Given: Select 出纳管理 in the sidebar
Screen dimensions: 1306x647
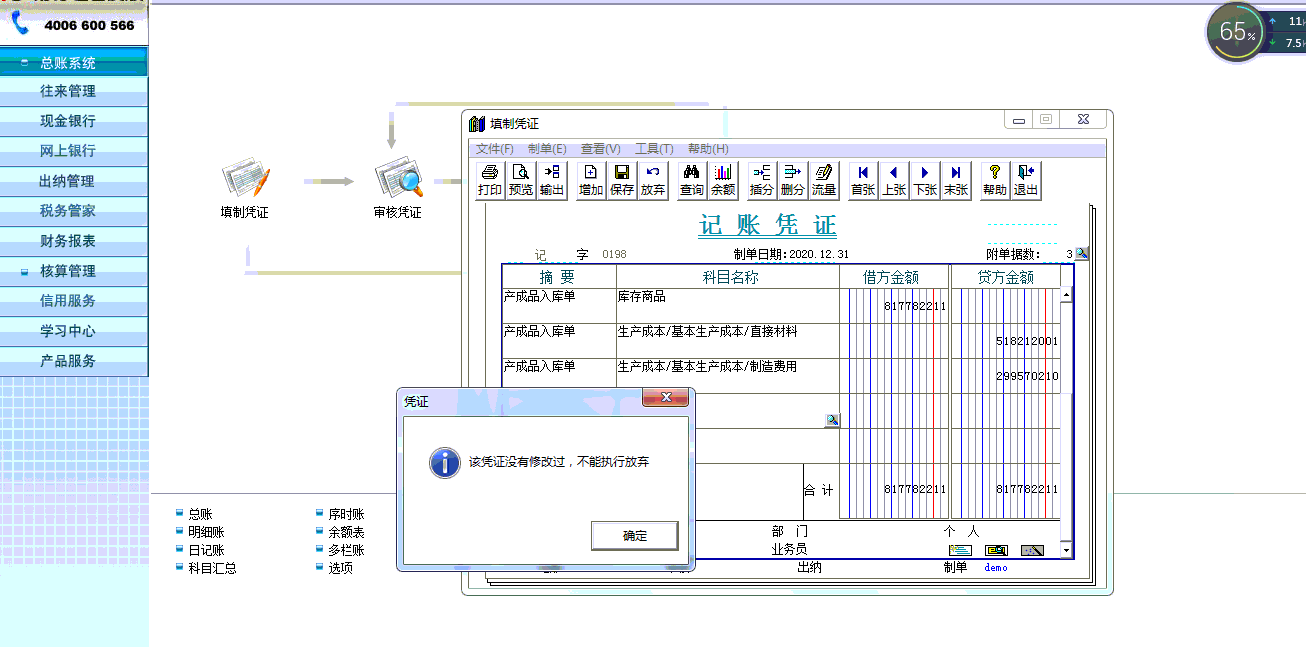Looking at the screenshot, I should [74, 181].
